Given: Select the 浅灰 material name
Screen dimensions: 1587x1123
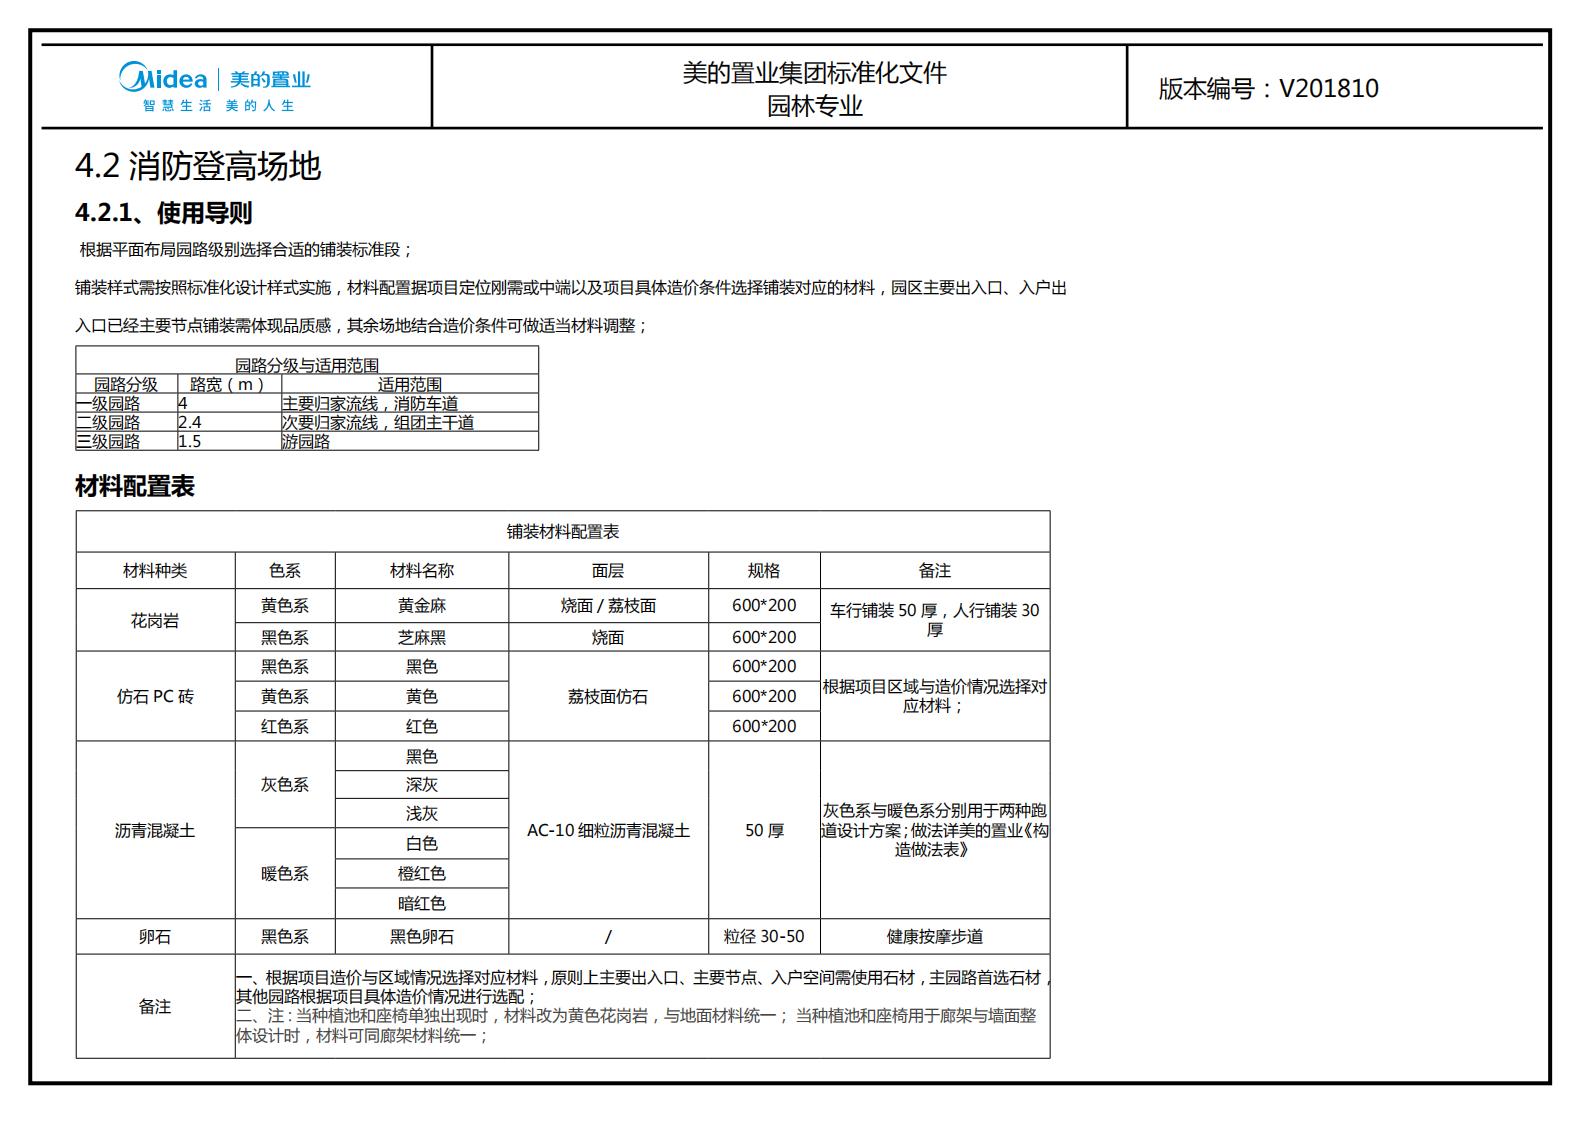Looking at the screenshot, I should (x=422, y=814).
